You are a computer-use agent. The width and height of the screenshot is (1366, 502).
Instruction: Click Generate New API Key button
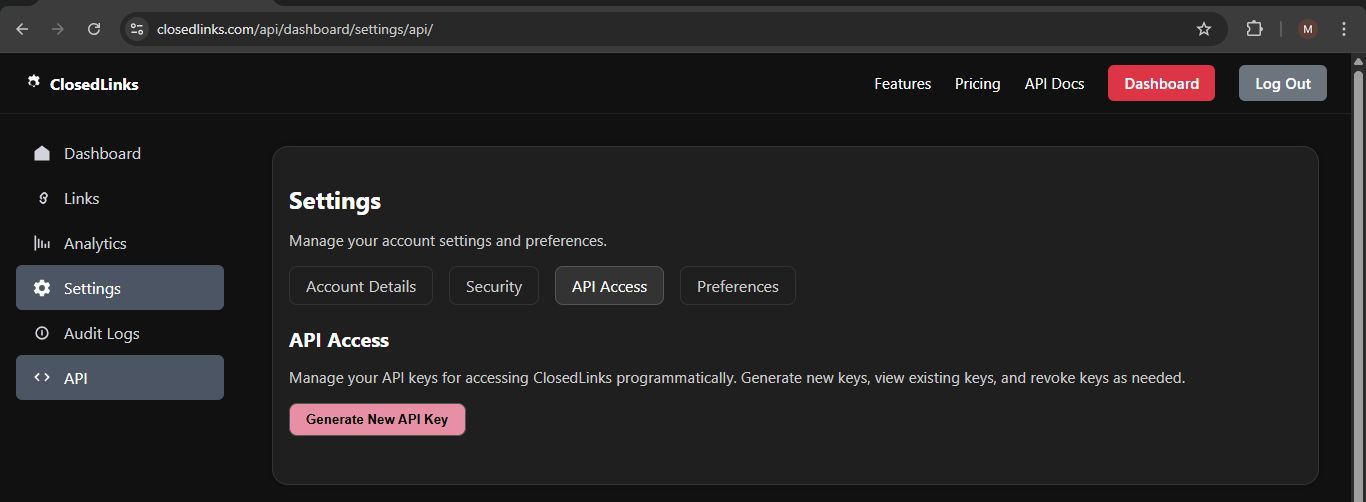click(377, 419)
